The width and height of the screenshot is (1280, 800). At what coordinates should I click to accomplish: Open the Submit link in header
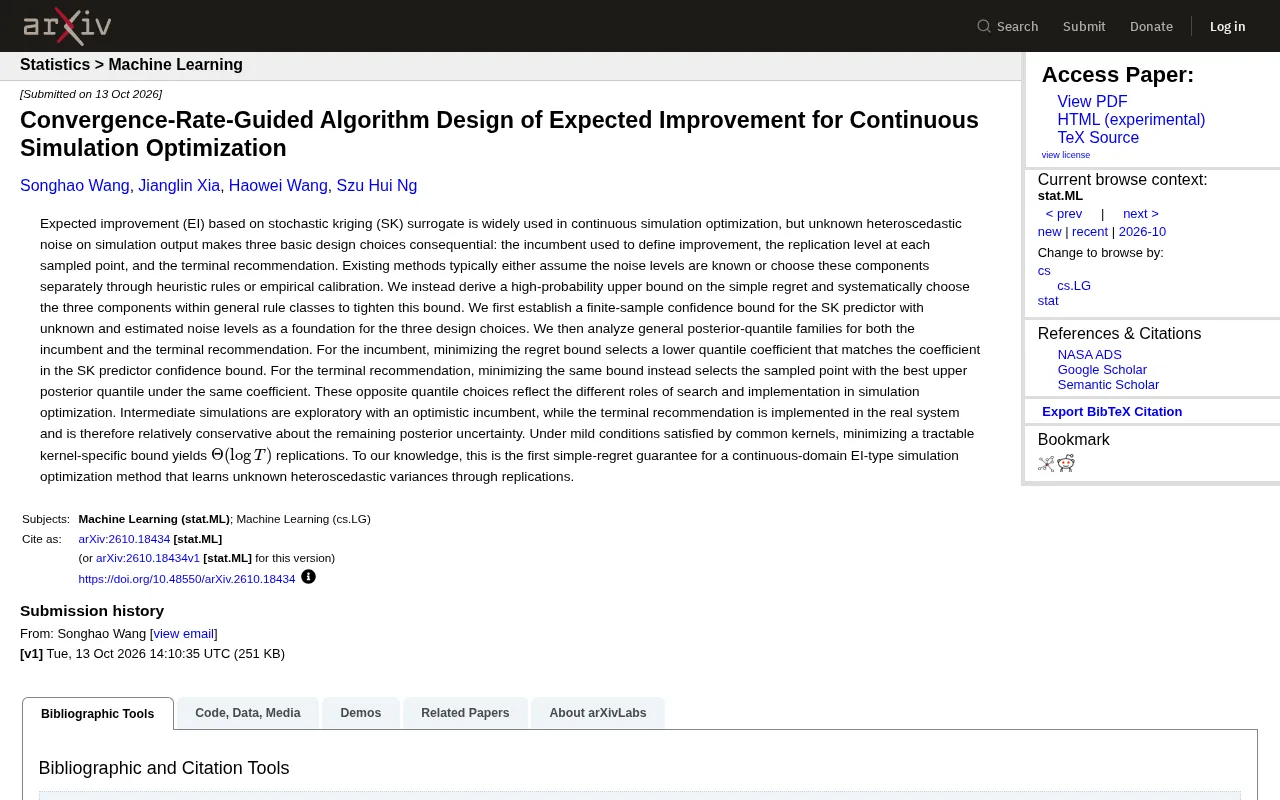[x=1084, y=26]
